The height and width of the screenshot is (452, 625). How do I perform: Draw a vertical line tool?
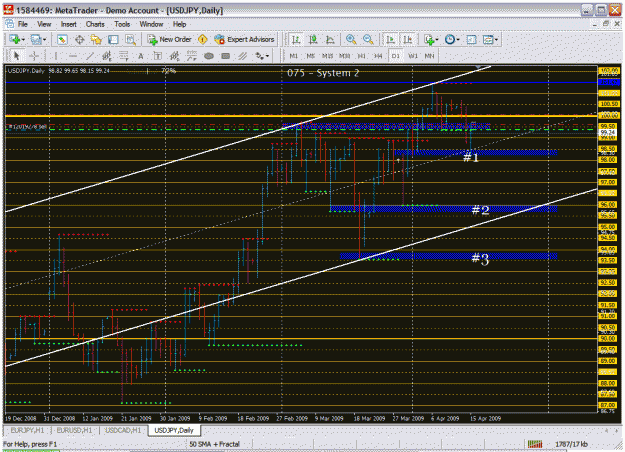(x=55, y=56)
